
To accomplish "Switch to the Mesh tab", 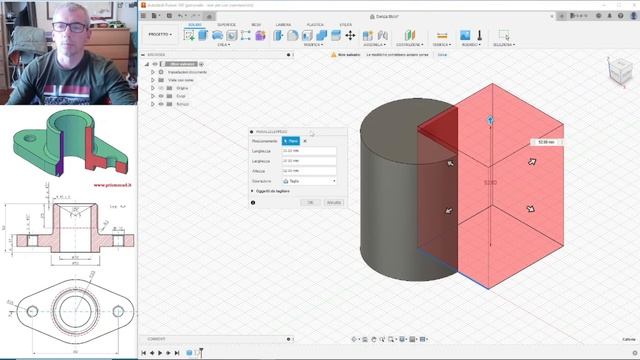I will (256, 25).
